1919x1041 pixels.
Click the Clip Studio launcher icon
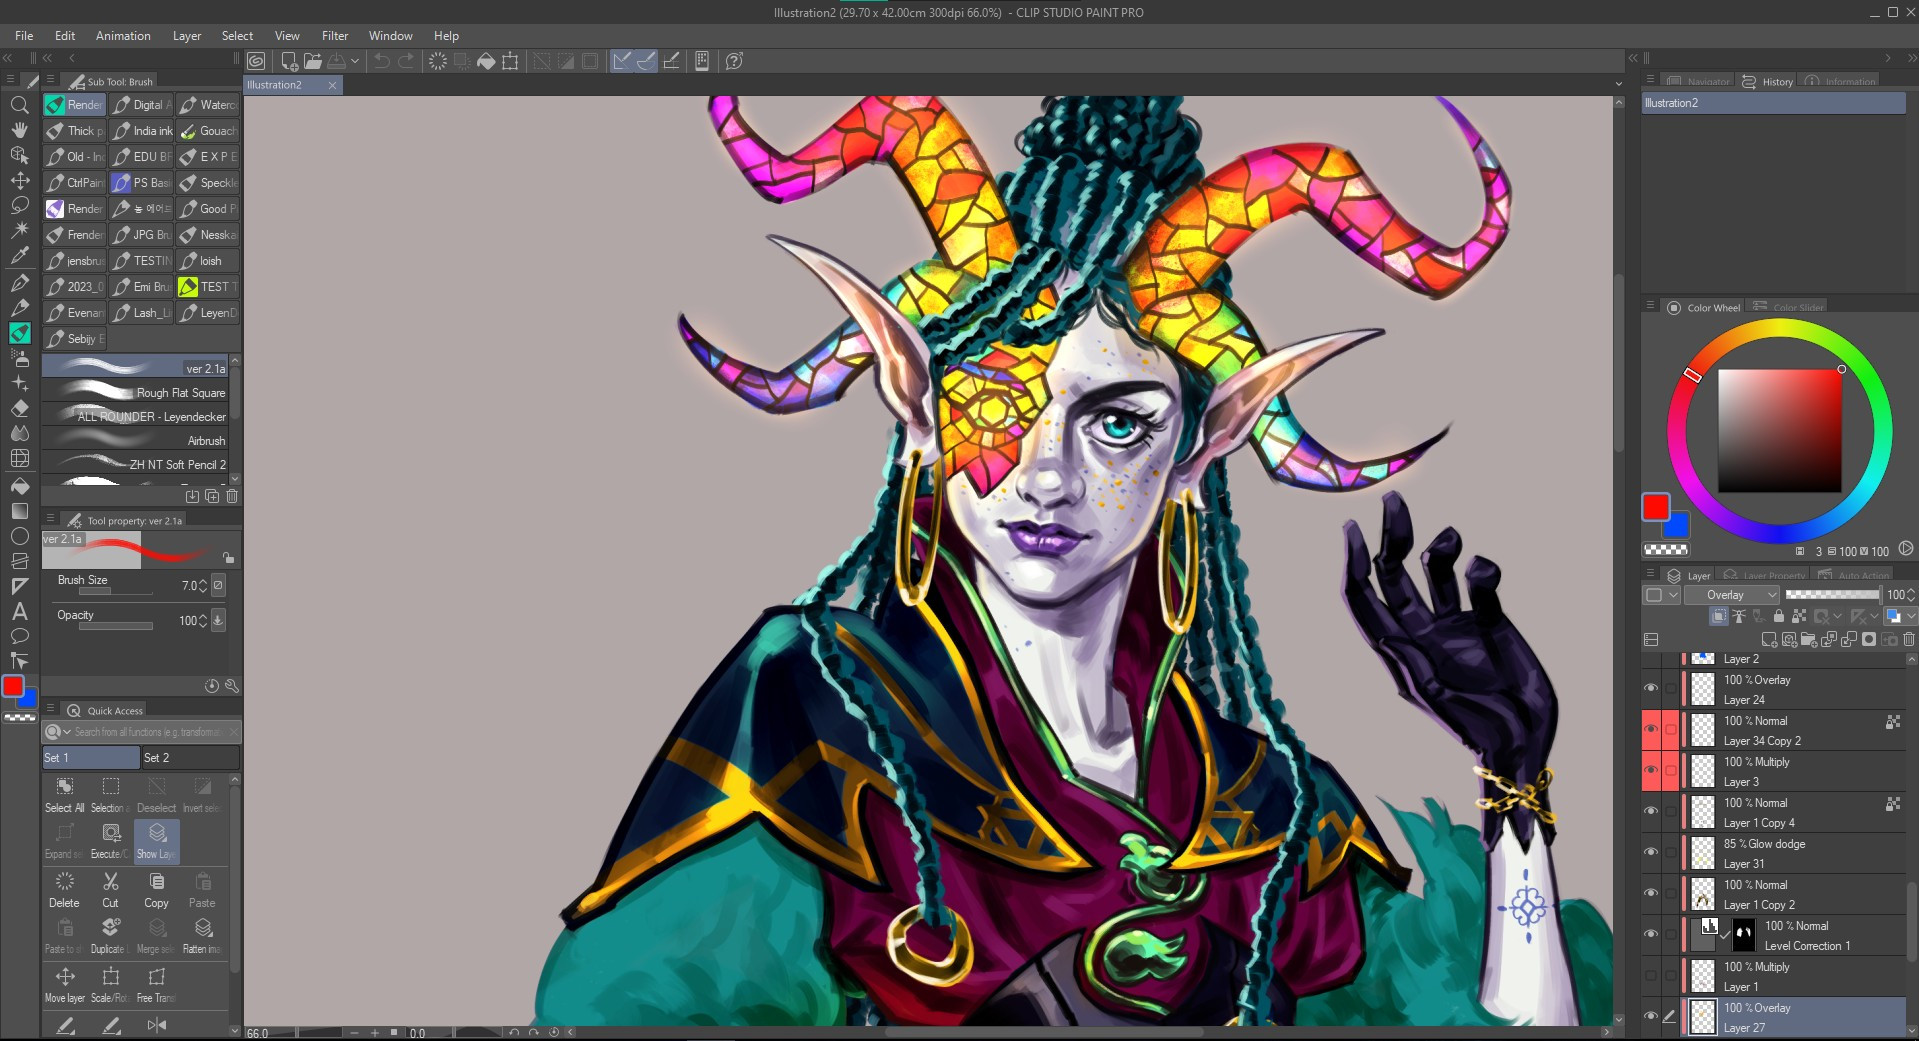pyautogui.click(x=256, y=61)
